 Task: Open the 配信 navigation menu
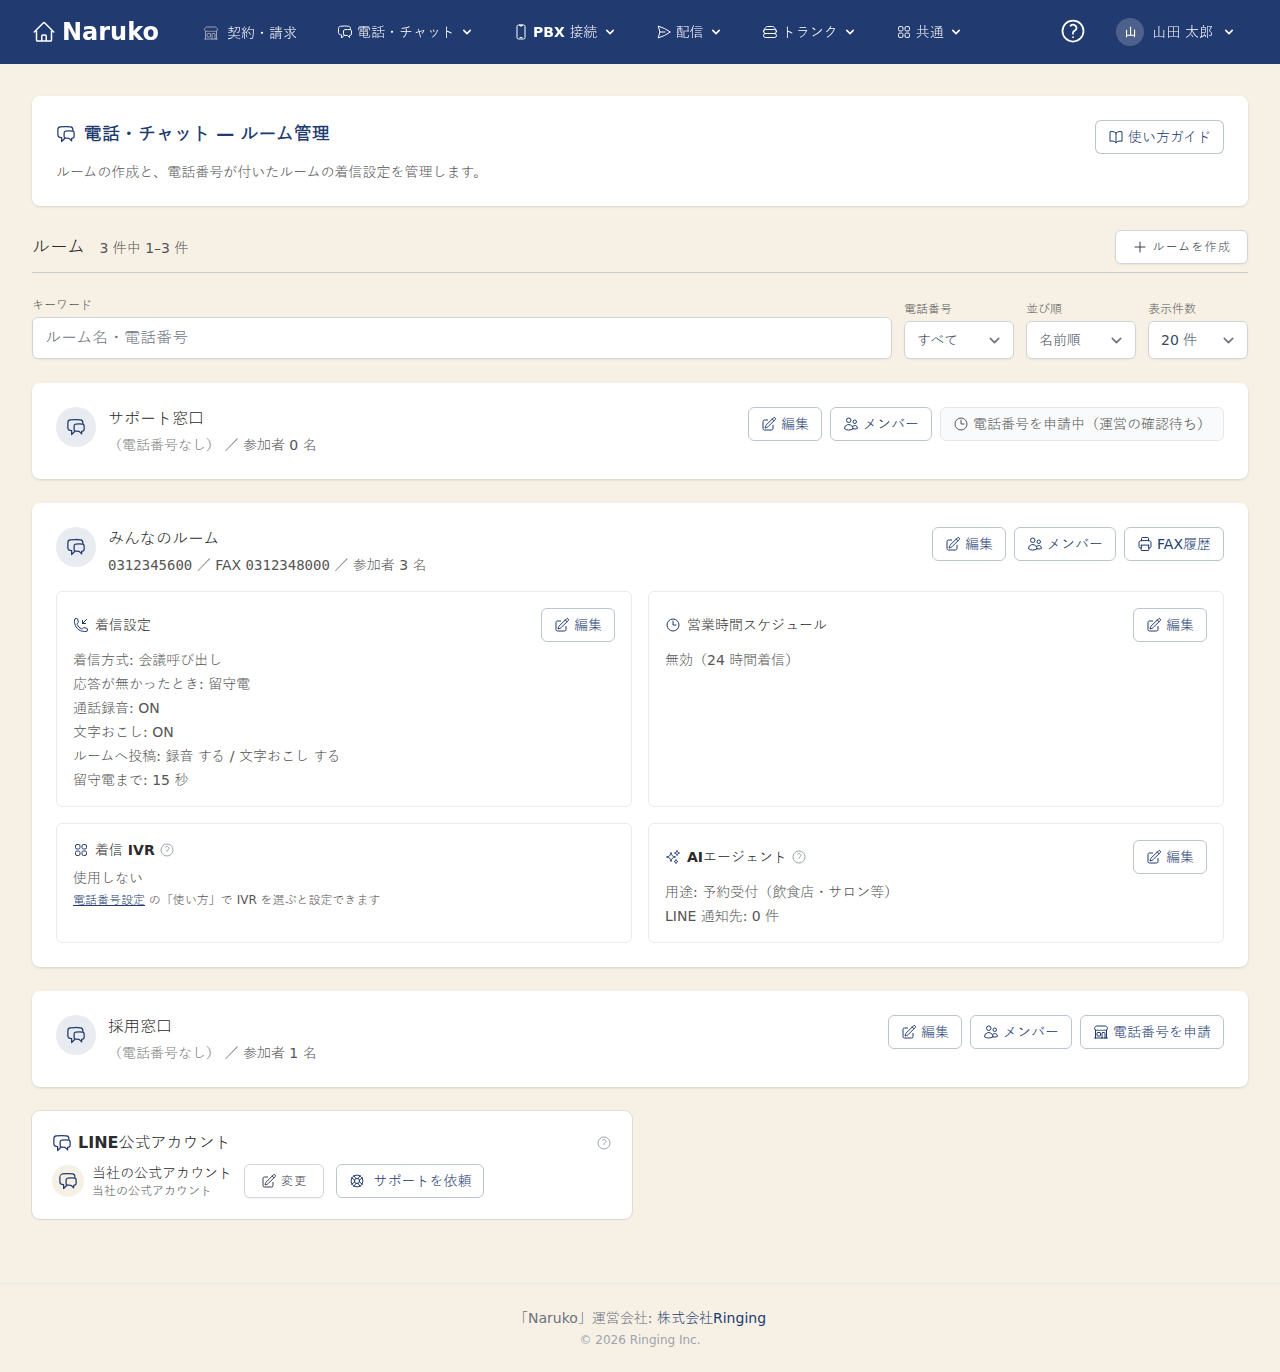pos(689,32)
